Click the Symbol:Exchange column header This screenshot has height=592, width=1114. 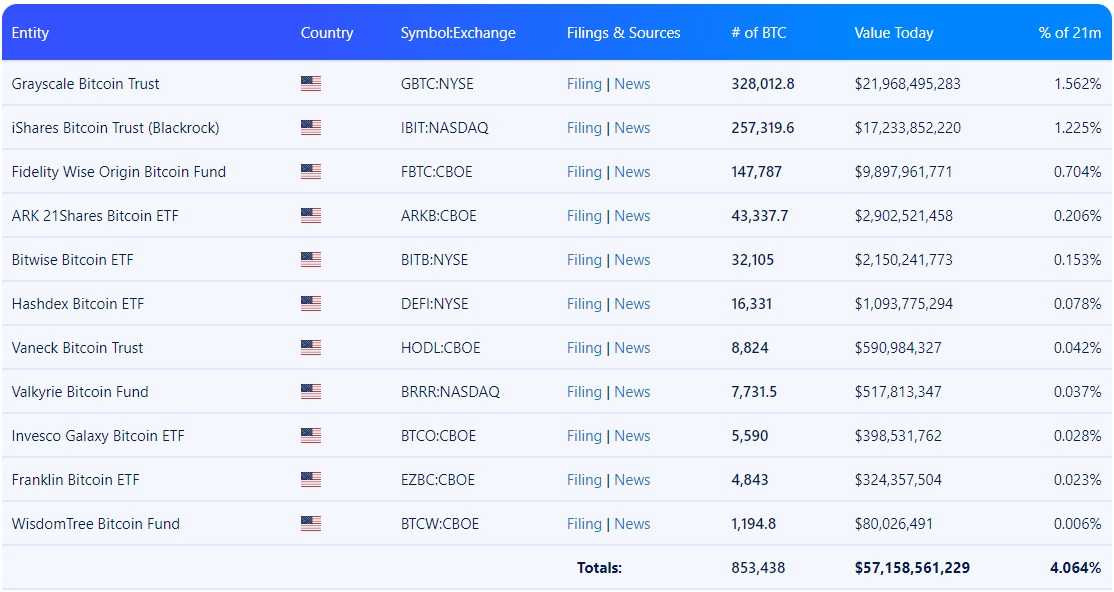458,33
